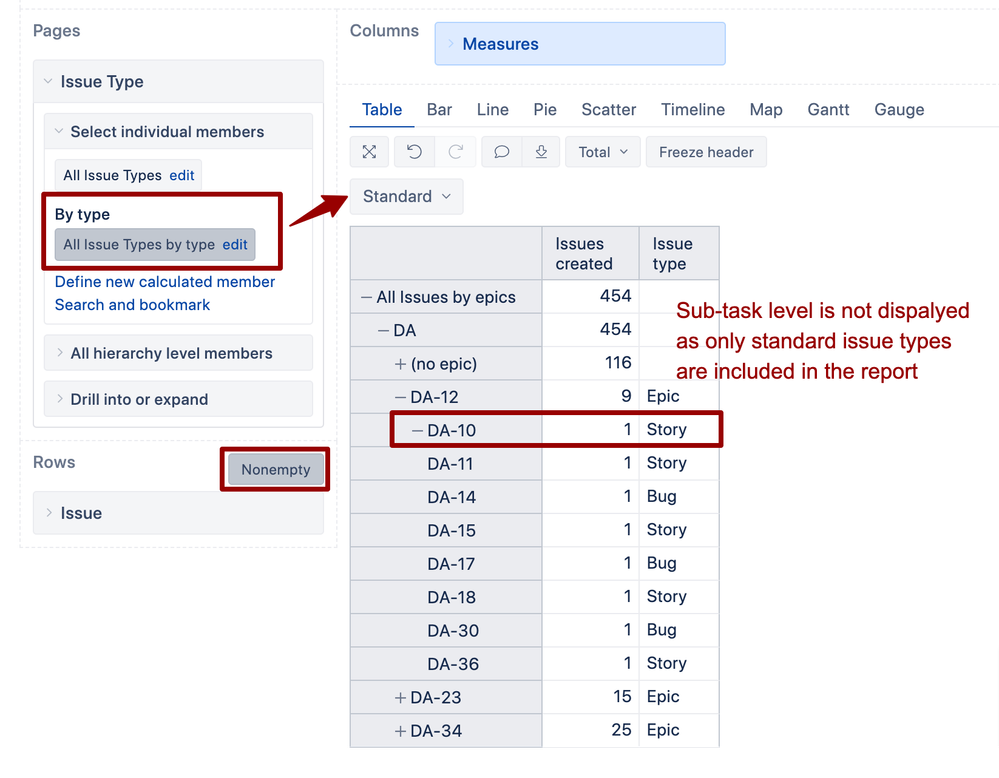The height and width of the screenshot is (778, 999).
Task: Collapse the DA project row
Action: tap(383, 330)
